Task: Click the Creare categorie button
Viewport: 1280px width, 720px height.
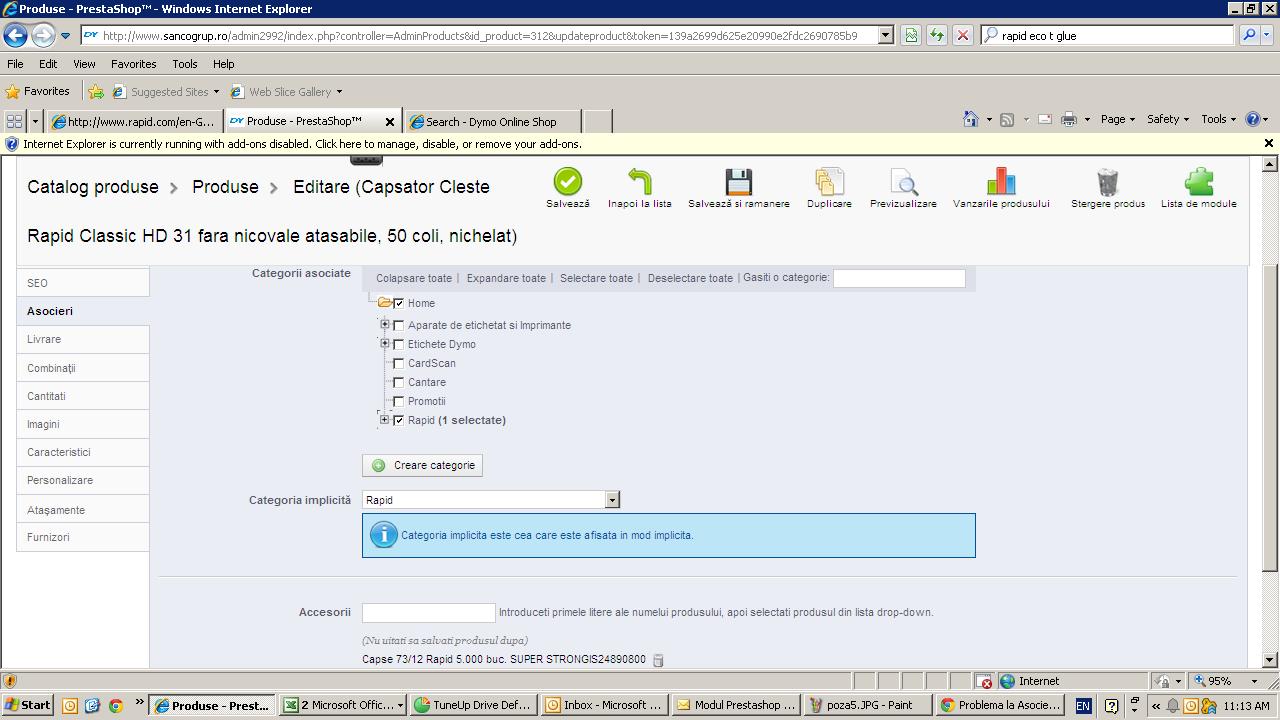Action: pyautogui.click(x=422, y=465)
